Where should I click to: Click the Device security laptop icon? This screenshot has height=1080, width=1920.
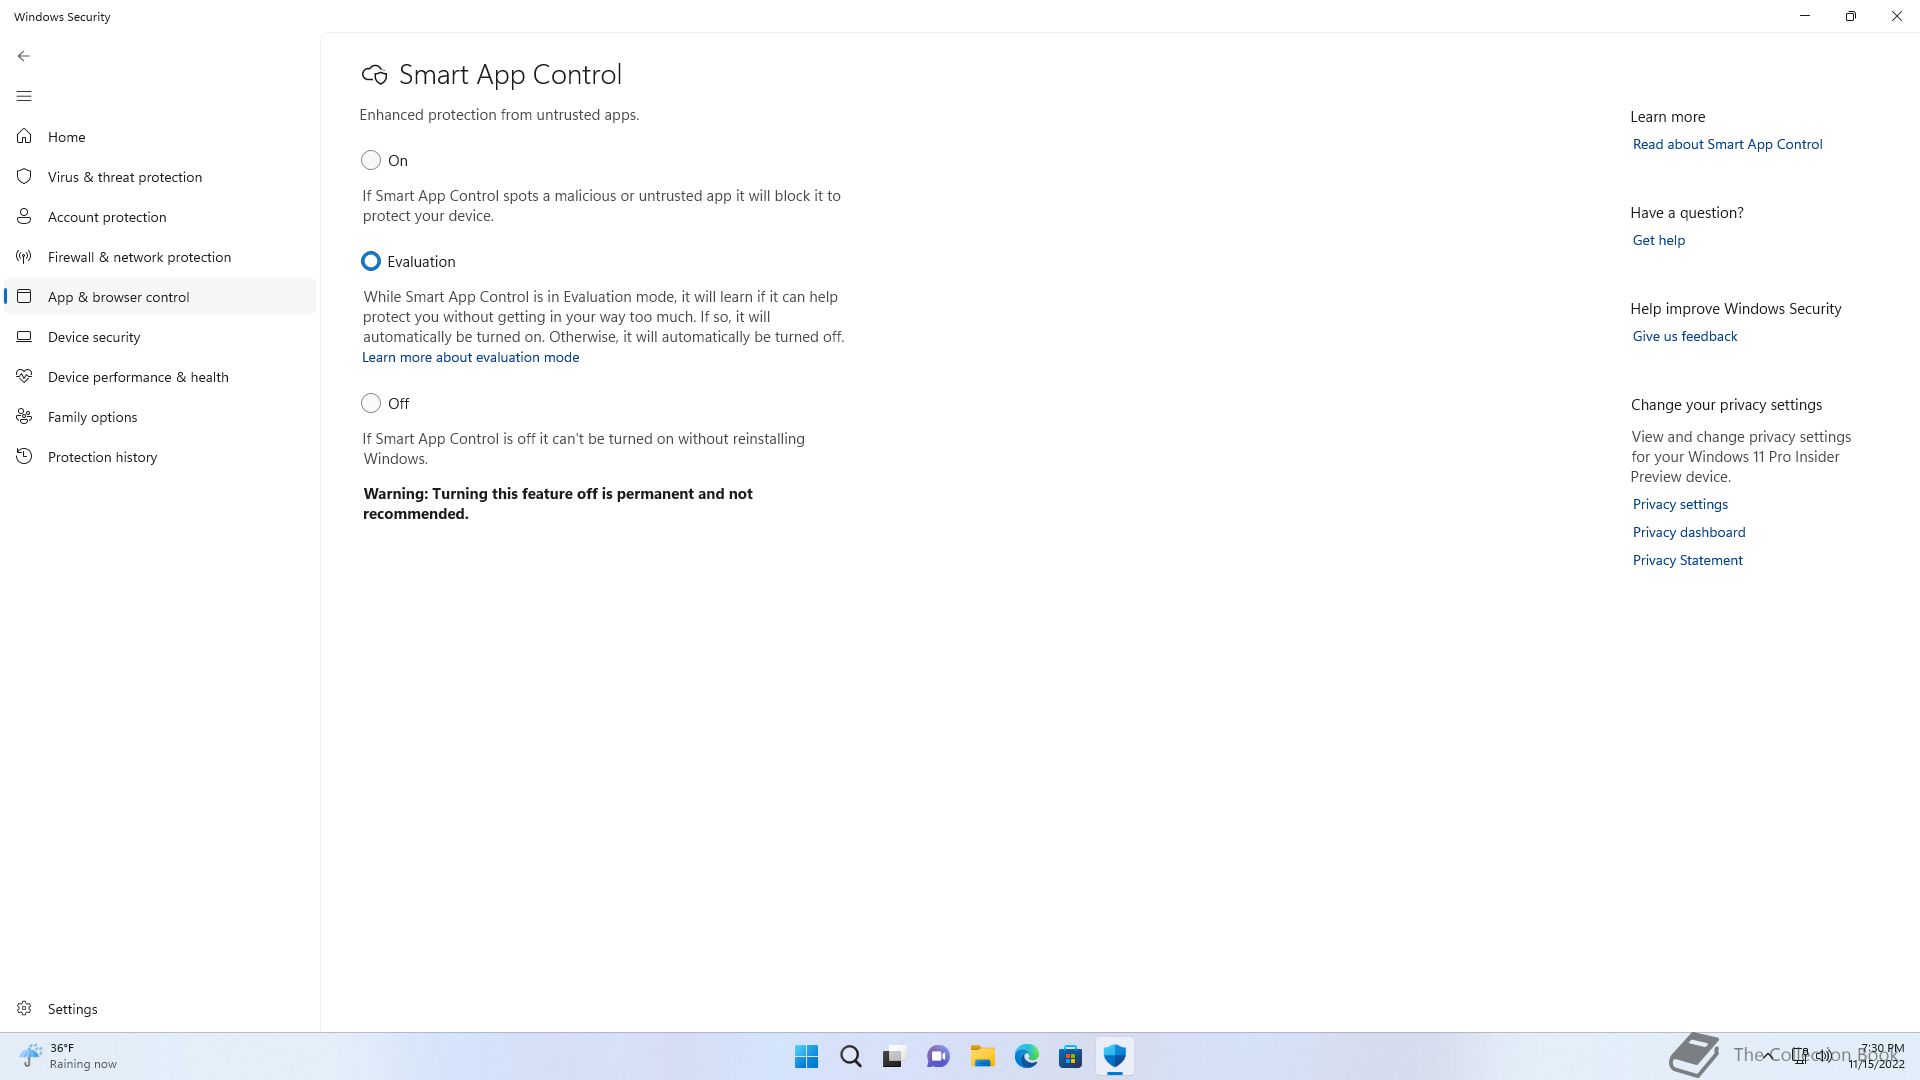tap(24, 336)
